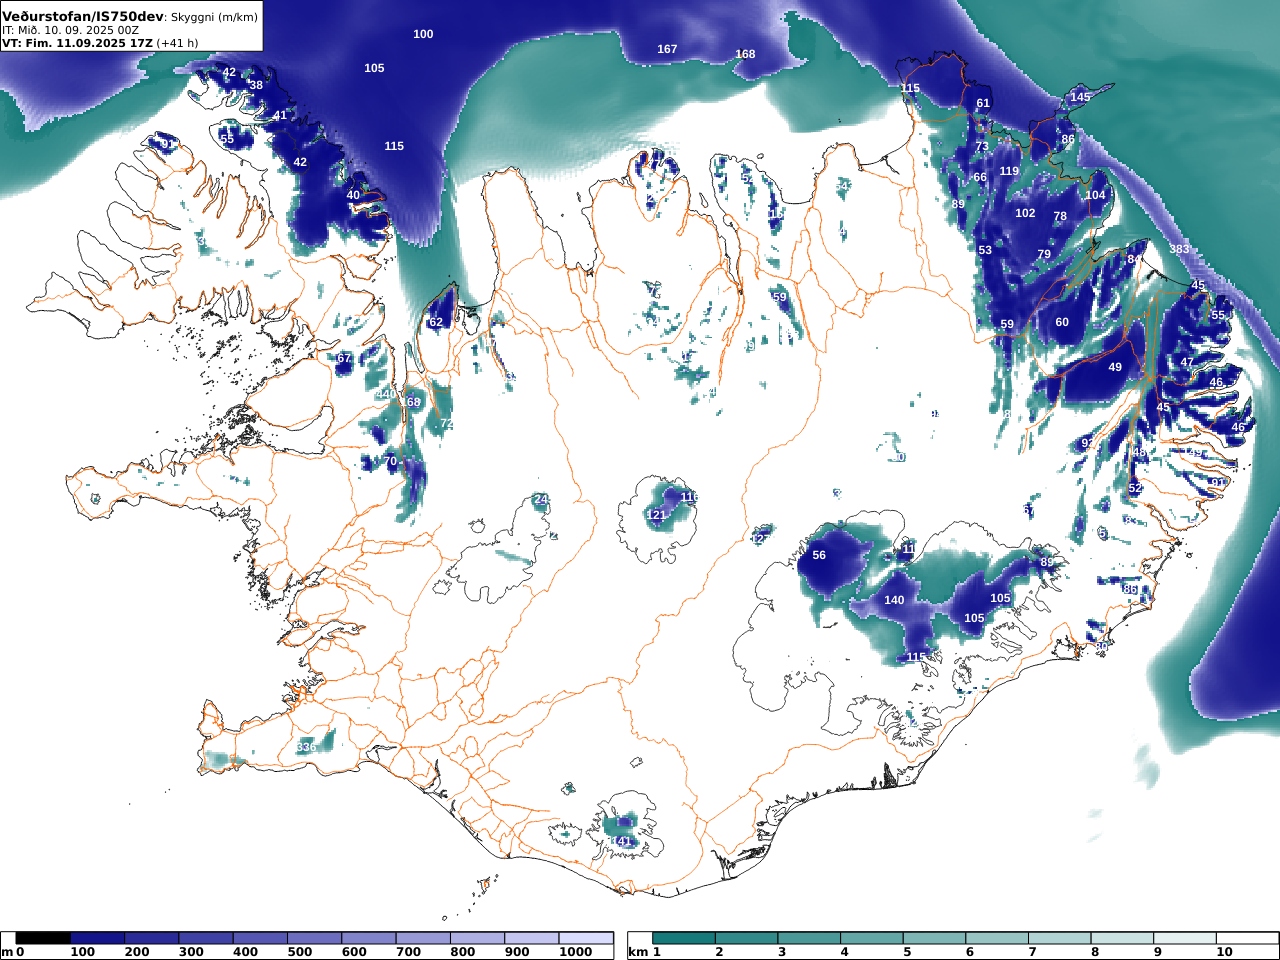Click the 140 value on Vatnajökull
Screen dimensions: 1280x960
(x=894, y=600)
